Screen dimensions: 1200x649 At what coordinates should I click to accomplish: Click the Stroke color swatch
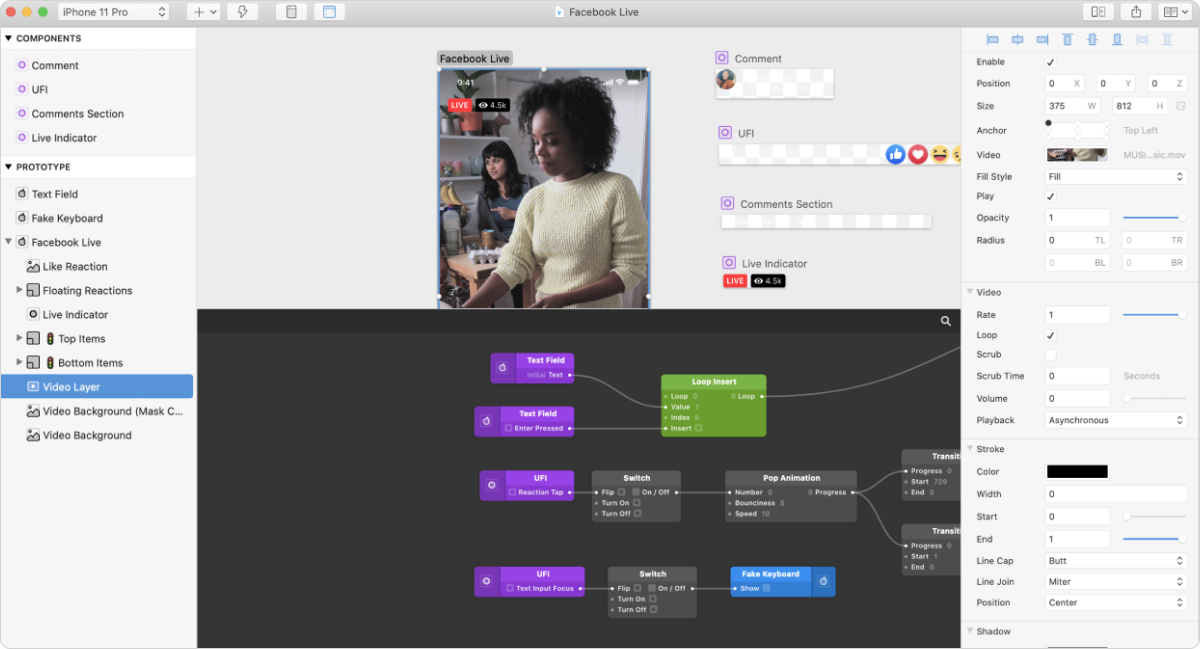click(1077, 471)
